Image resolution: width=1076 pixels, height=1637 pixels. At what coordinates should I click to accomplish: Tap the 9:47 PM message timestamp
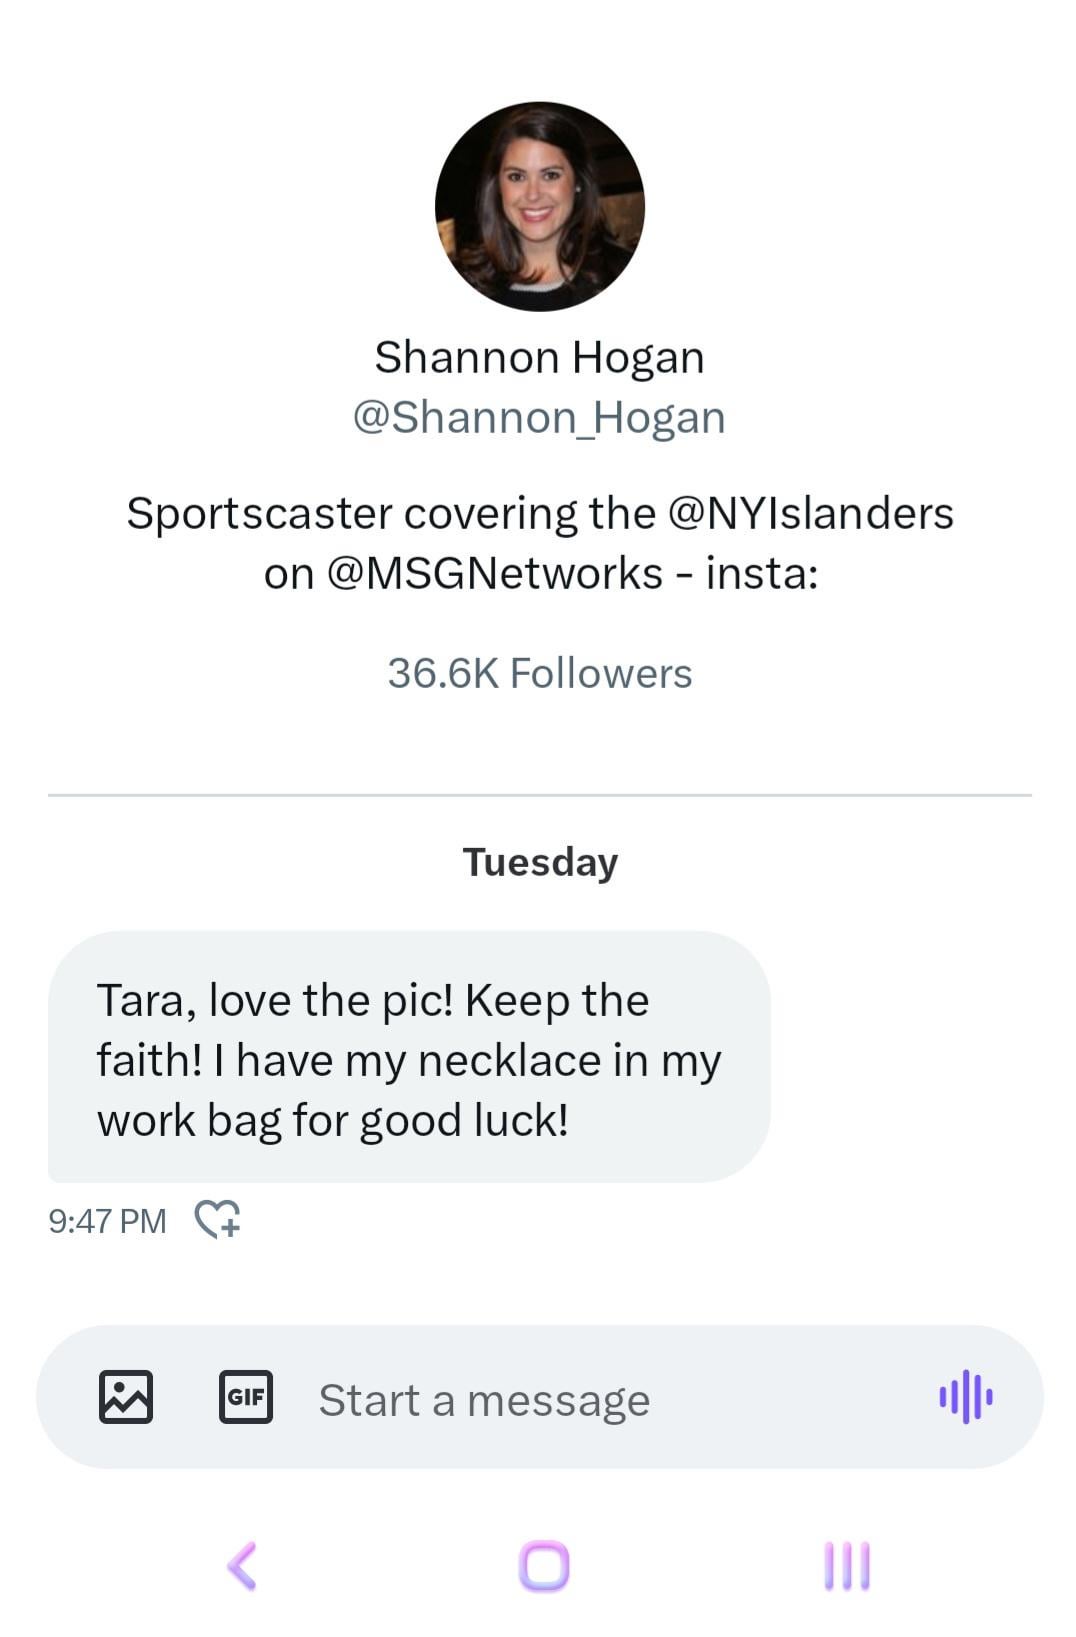pyautogui.click(x=107, y=1221)
